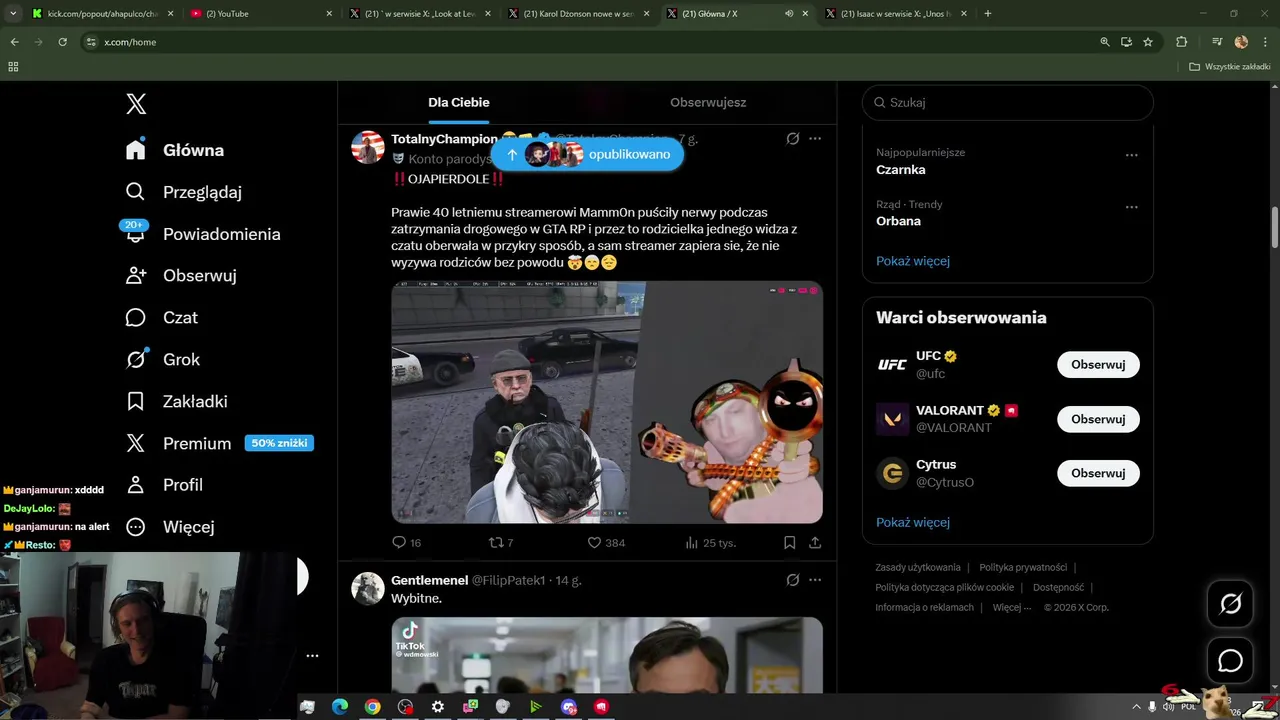Click the Szukaj search field
This screenshot has height=720, width=1280.
tap(1008, 102)
